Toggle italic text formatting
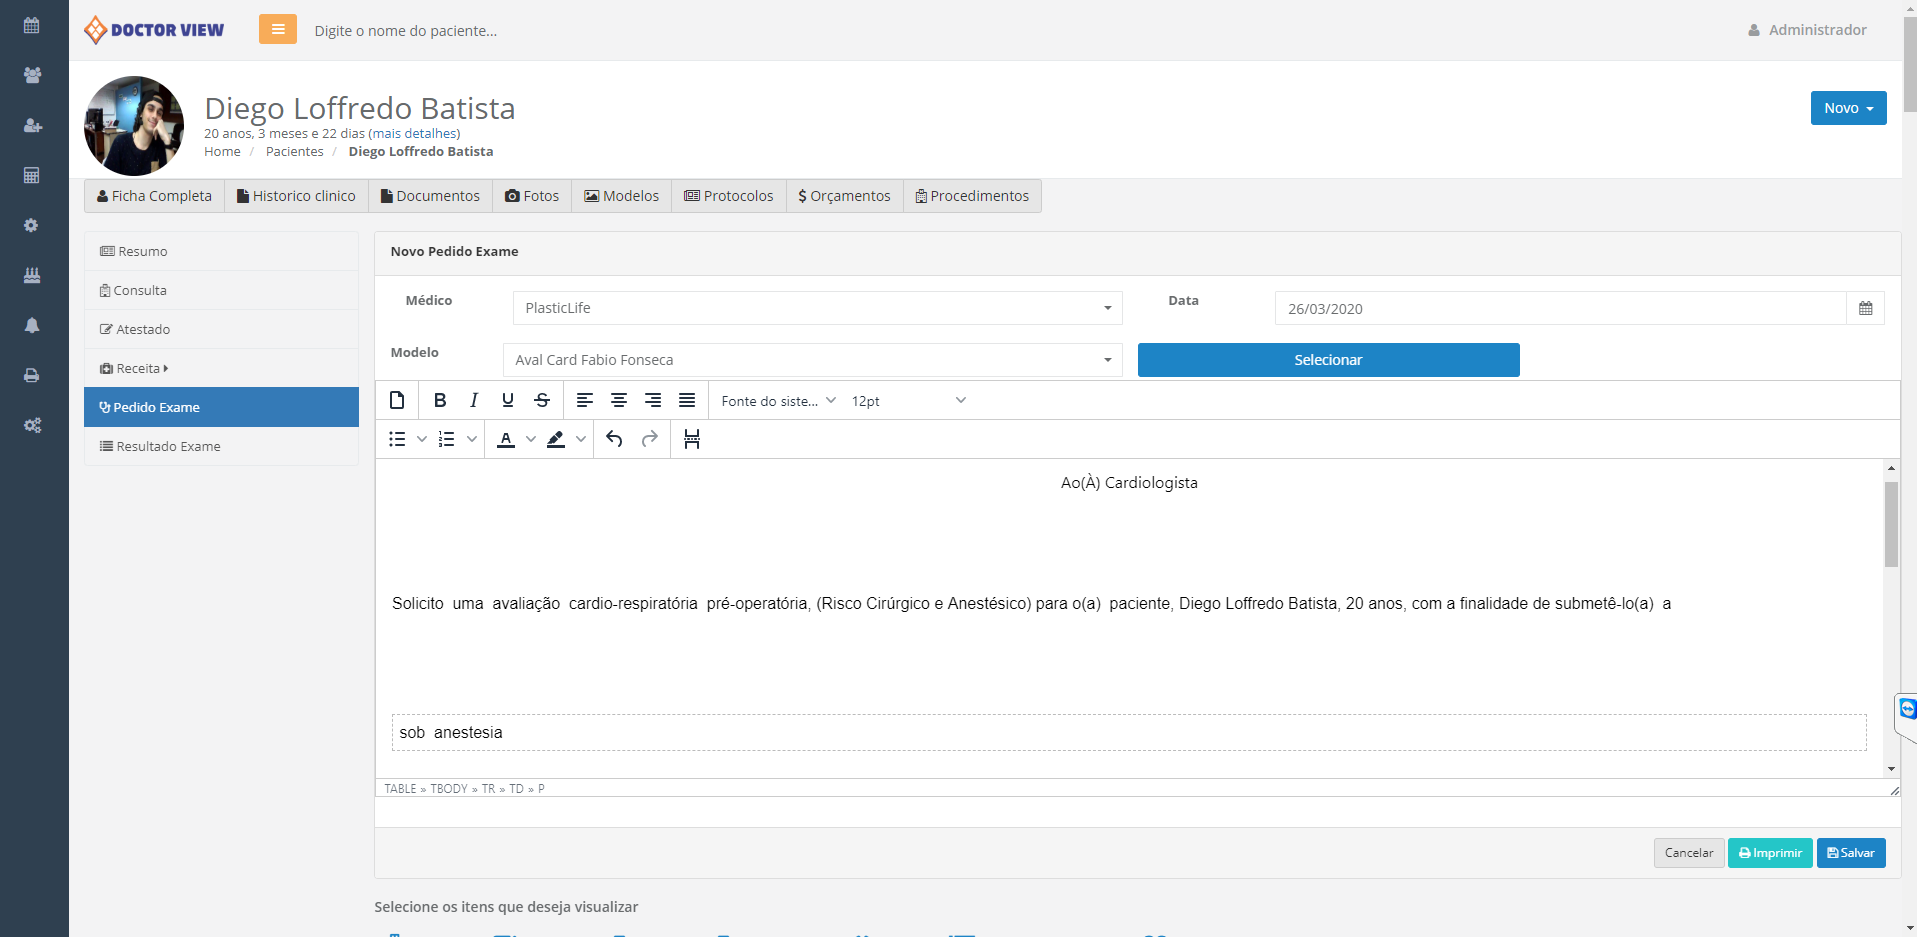The width and height of the screenshot is (1917, 937). pos(474,401)
